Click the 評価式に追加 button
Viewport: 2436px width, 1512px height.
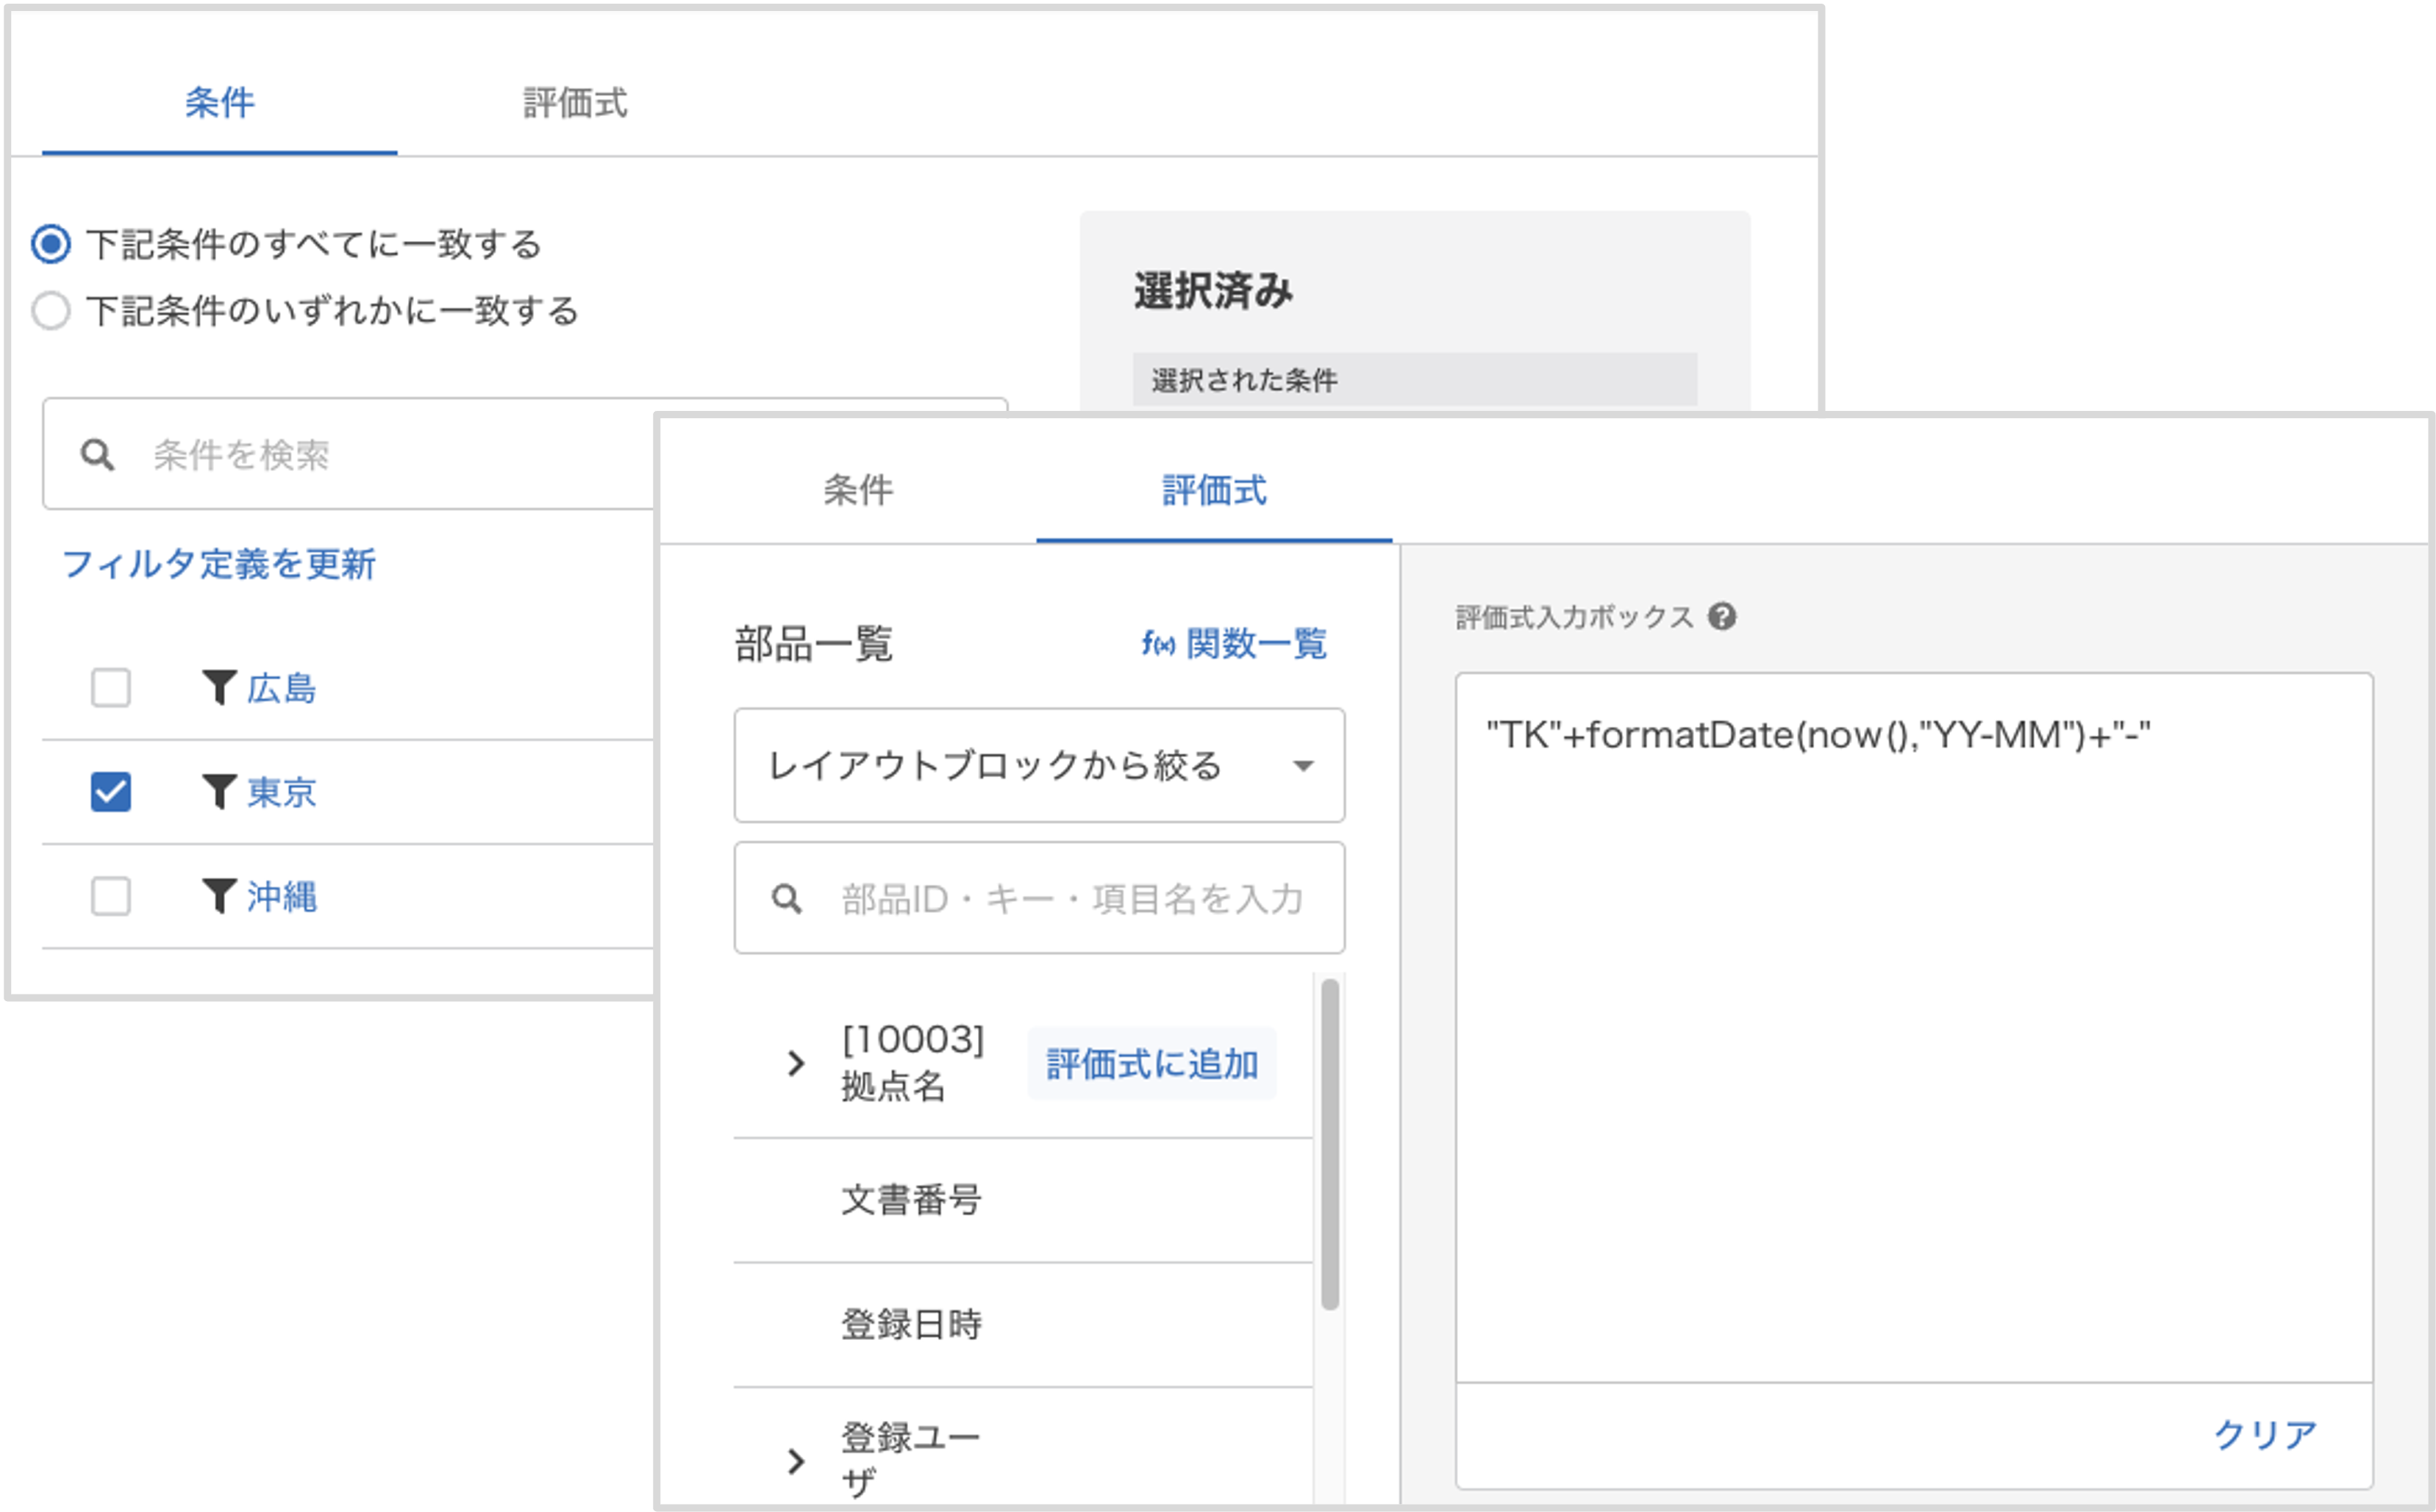[x=1152, y=1063]
